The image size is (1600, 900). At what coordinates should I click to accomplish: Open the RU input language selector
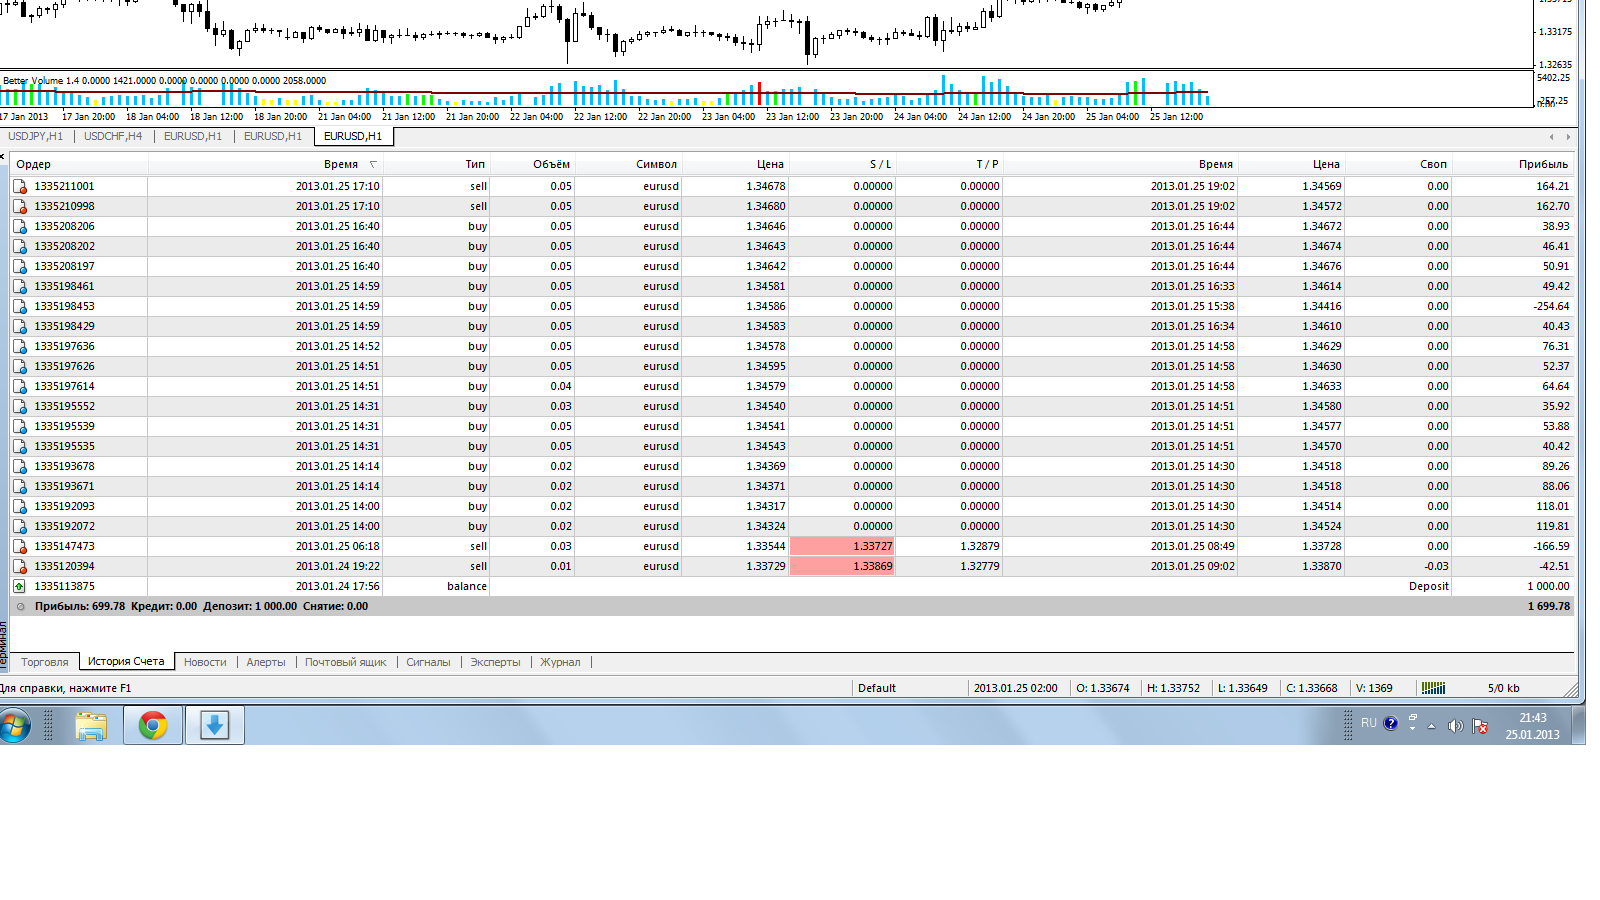click(1368, 723)
